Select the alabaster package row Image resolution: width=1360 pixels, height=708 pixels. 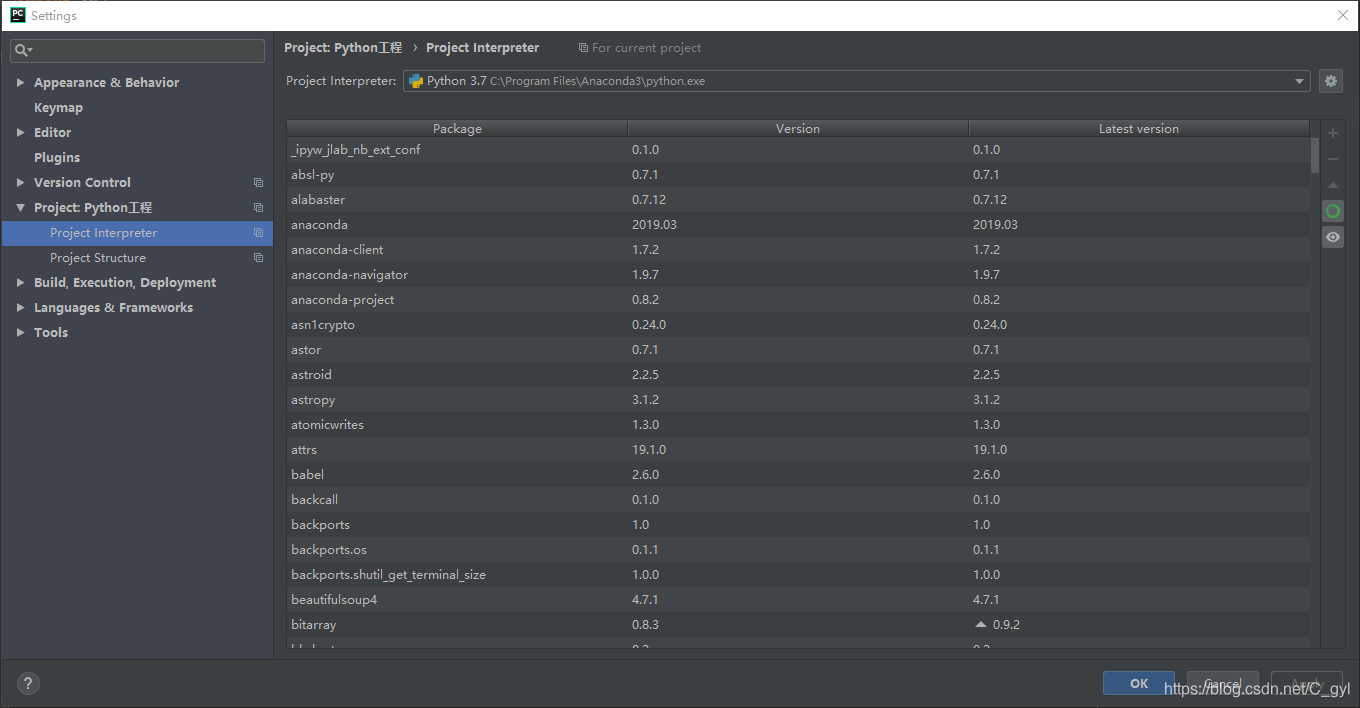pyautogui.click(x=798, y=200)
